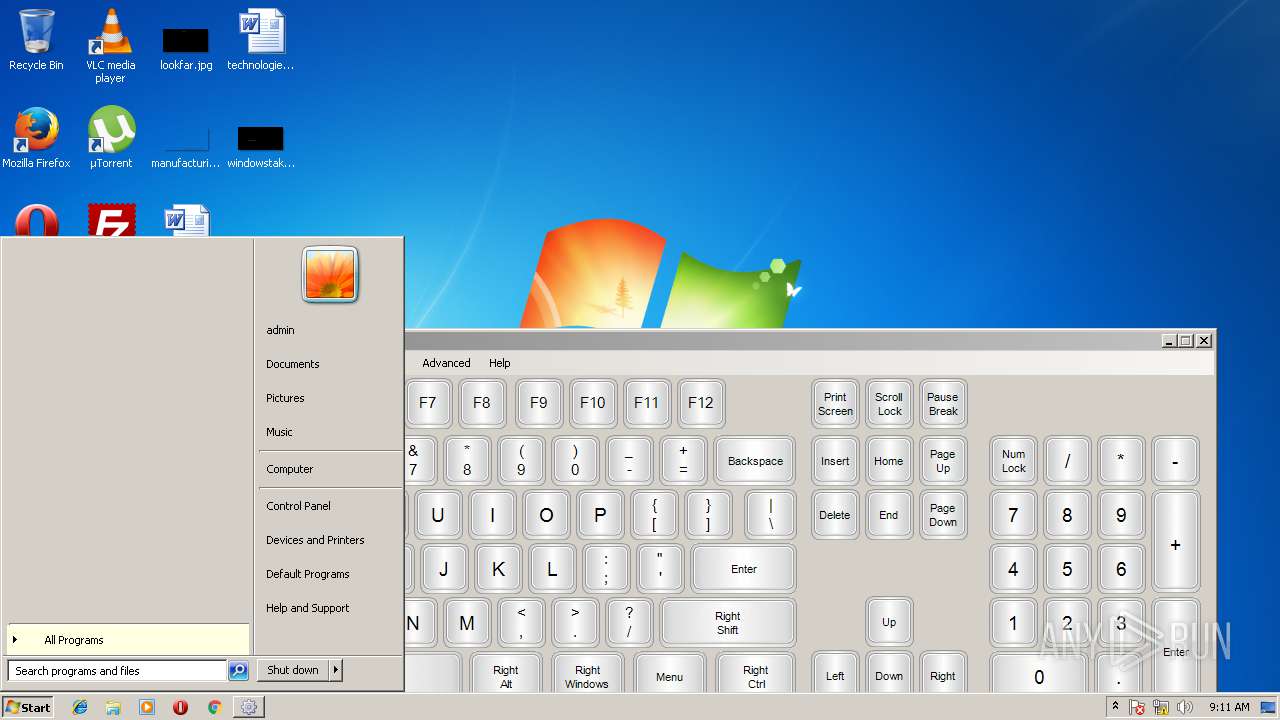
Task: Click the Delete key on keyboard
Action: point(835,515)
